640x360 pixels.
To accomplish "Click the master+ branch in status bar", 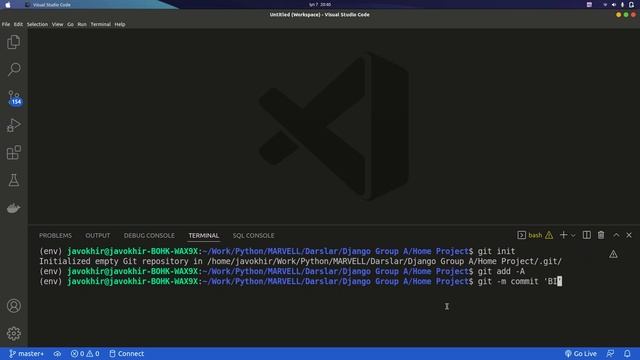I will tap(26, 353).
